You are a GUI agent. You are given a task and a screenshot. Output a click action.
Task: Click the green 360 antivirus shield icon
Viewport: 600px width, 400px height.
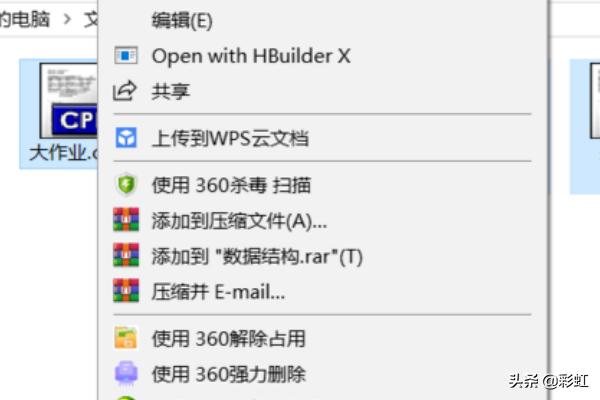(126, 184)
